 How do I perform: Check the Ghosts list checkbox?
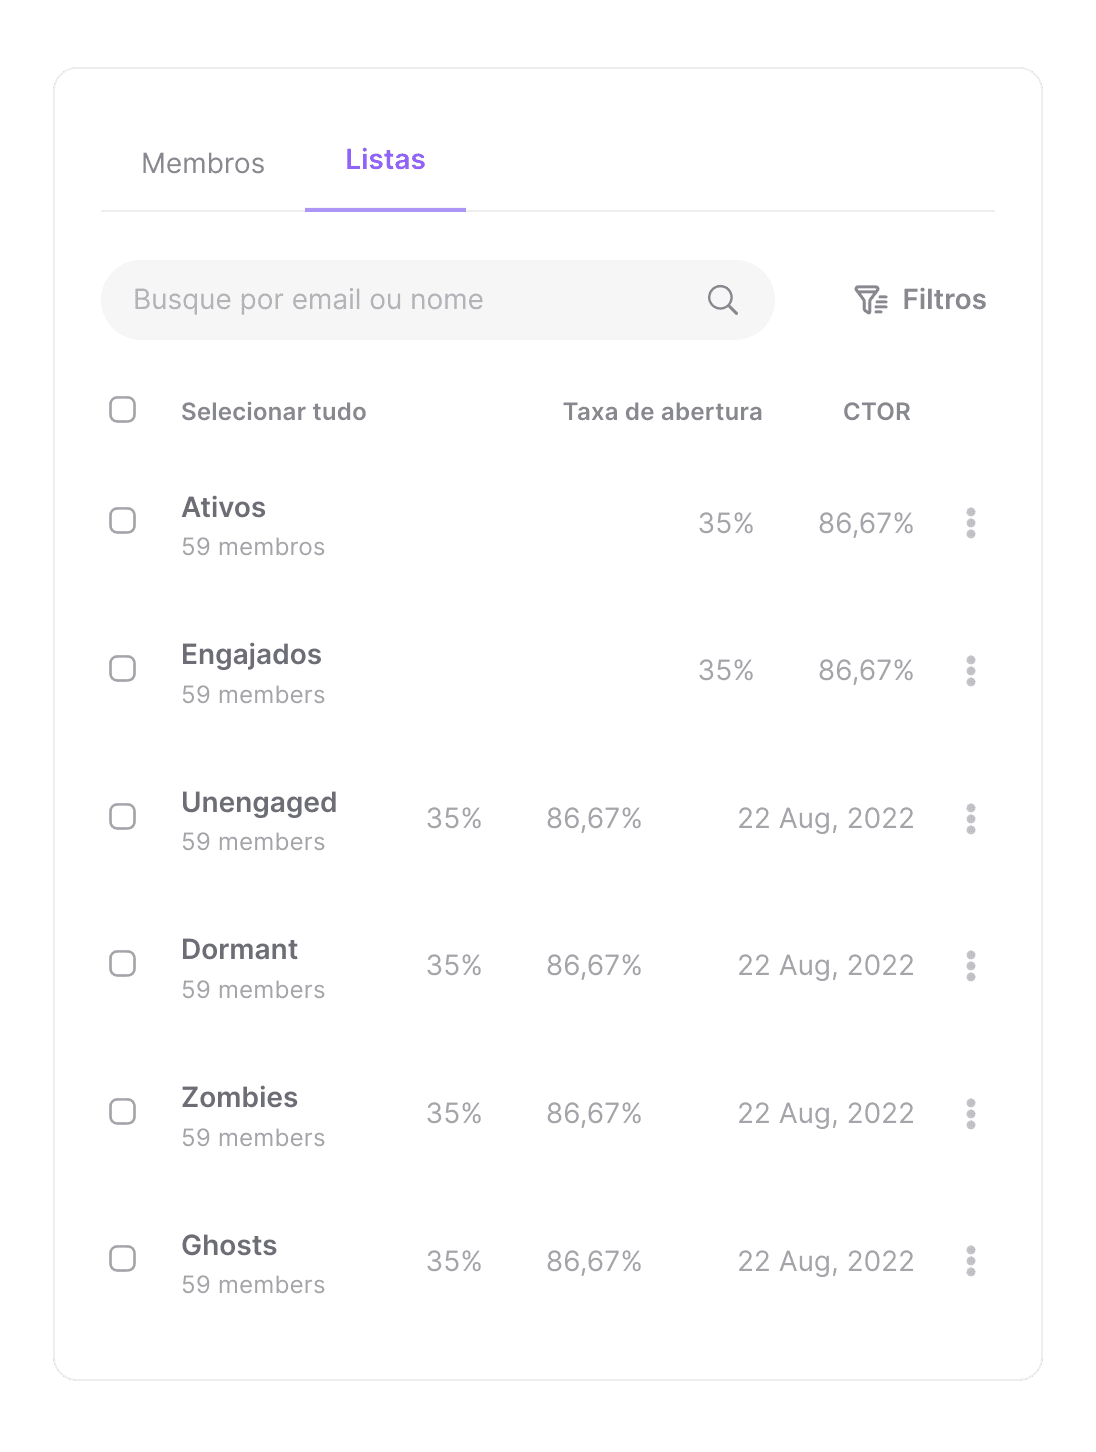pyautogui.click(x=123, y=1259)
